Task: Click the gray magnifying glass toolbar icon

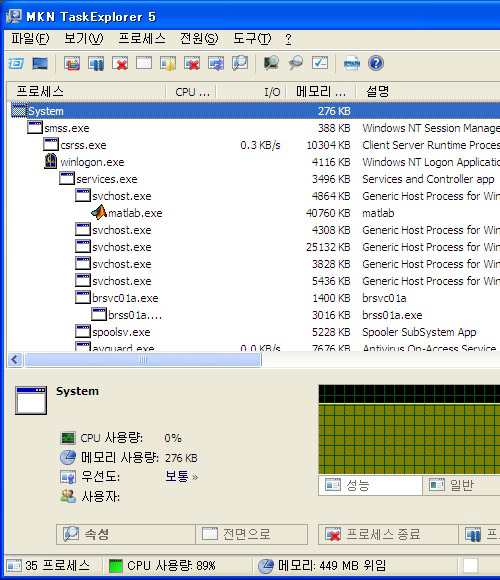Action: [296, 63]
